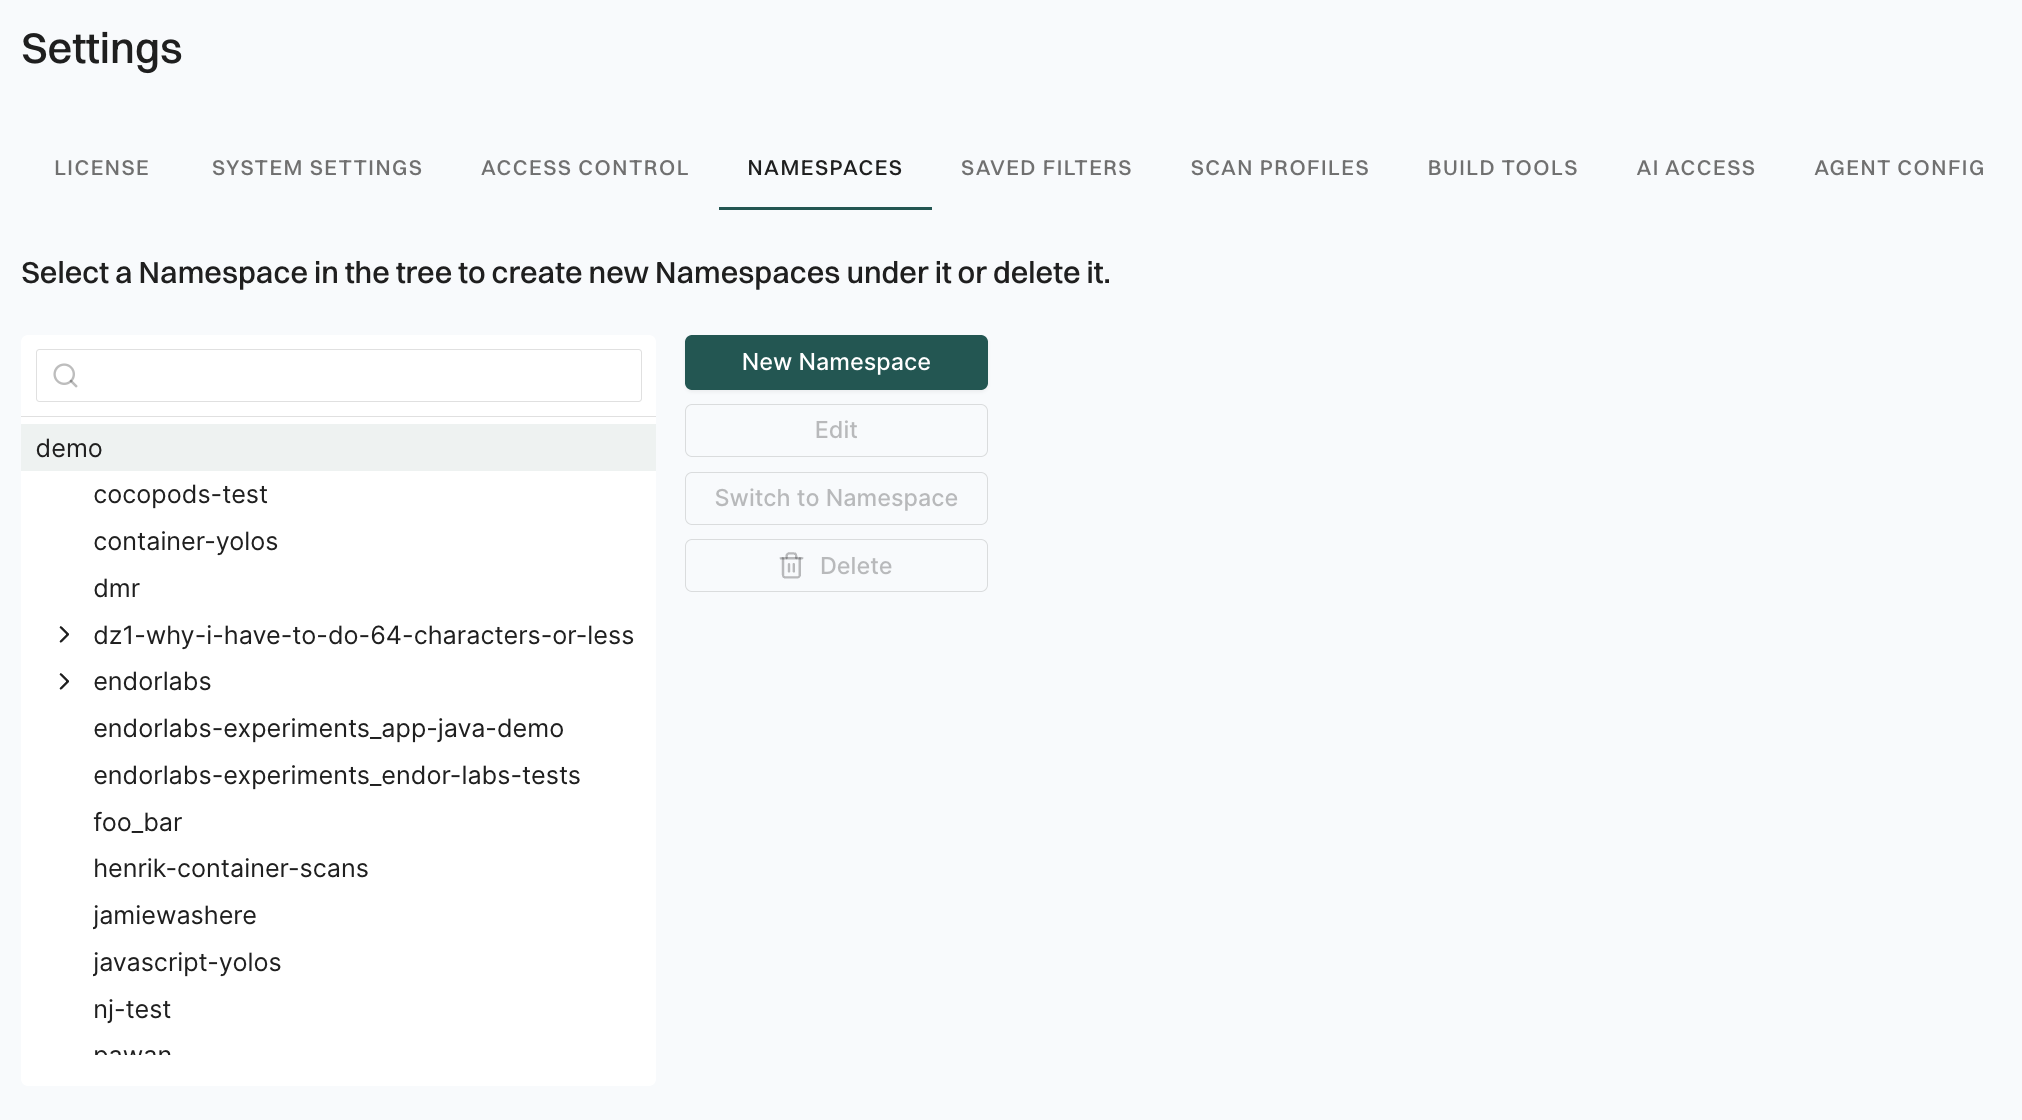The height and width of the screenshot is (1120, 2022).
Task: Switch to the SAVED FILTERS tab
Action: tap(1045, 167)
